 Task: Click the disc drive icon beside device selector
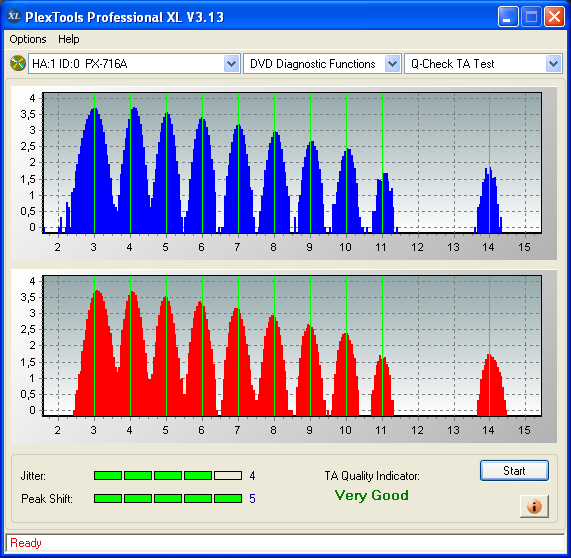click(x=17, y=63)
